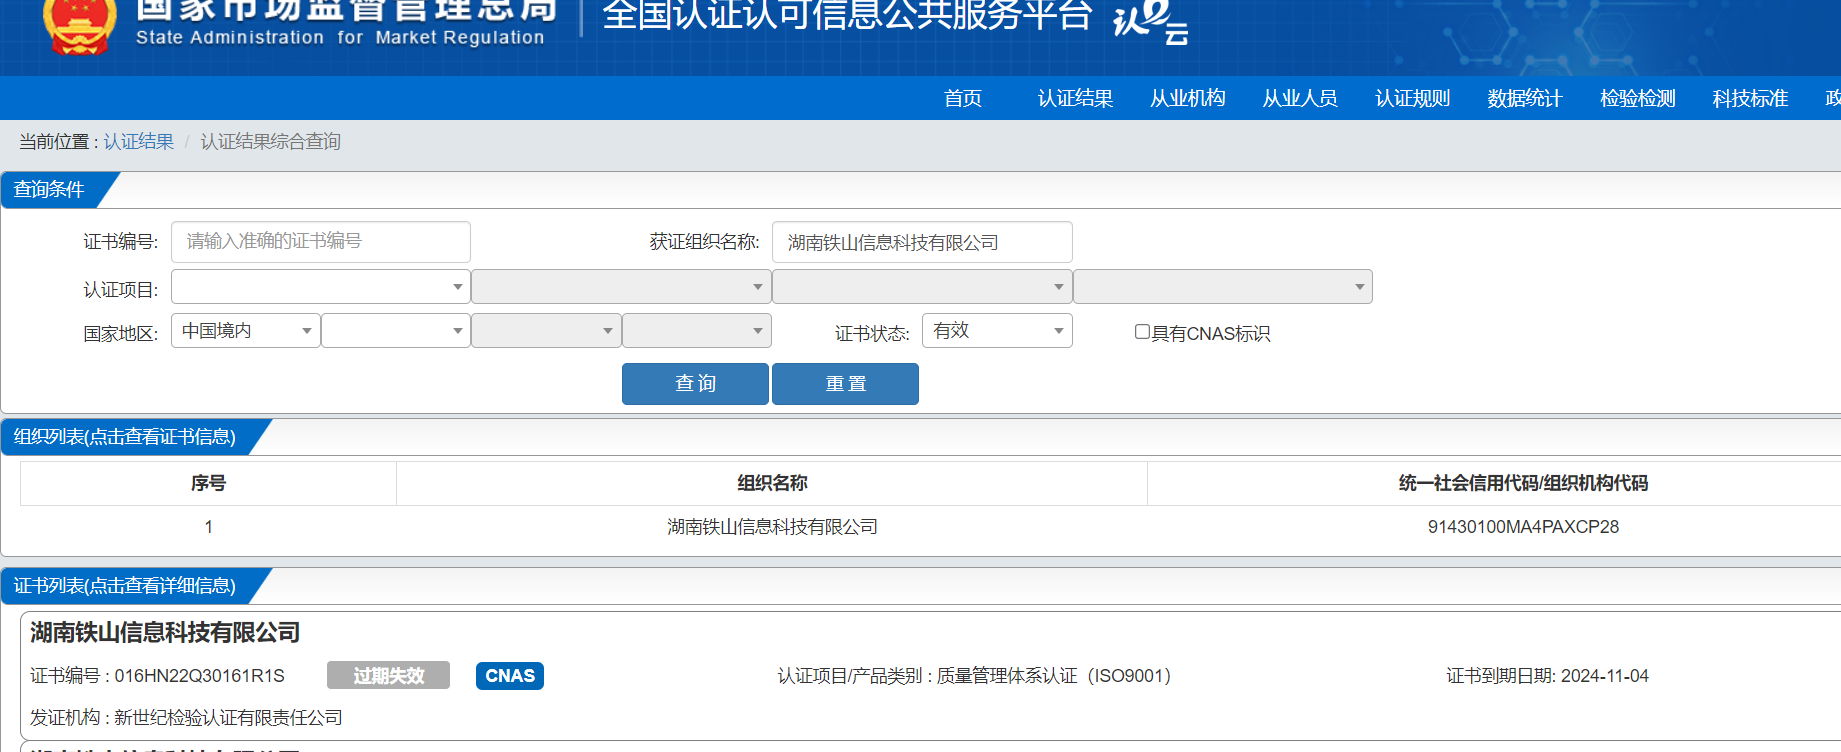Open 科技标准 navigation menu

pyautogui.click(x=1750, y=98)
